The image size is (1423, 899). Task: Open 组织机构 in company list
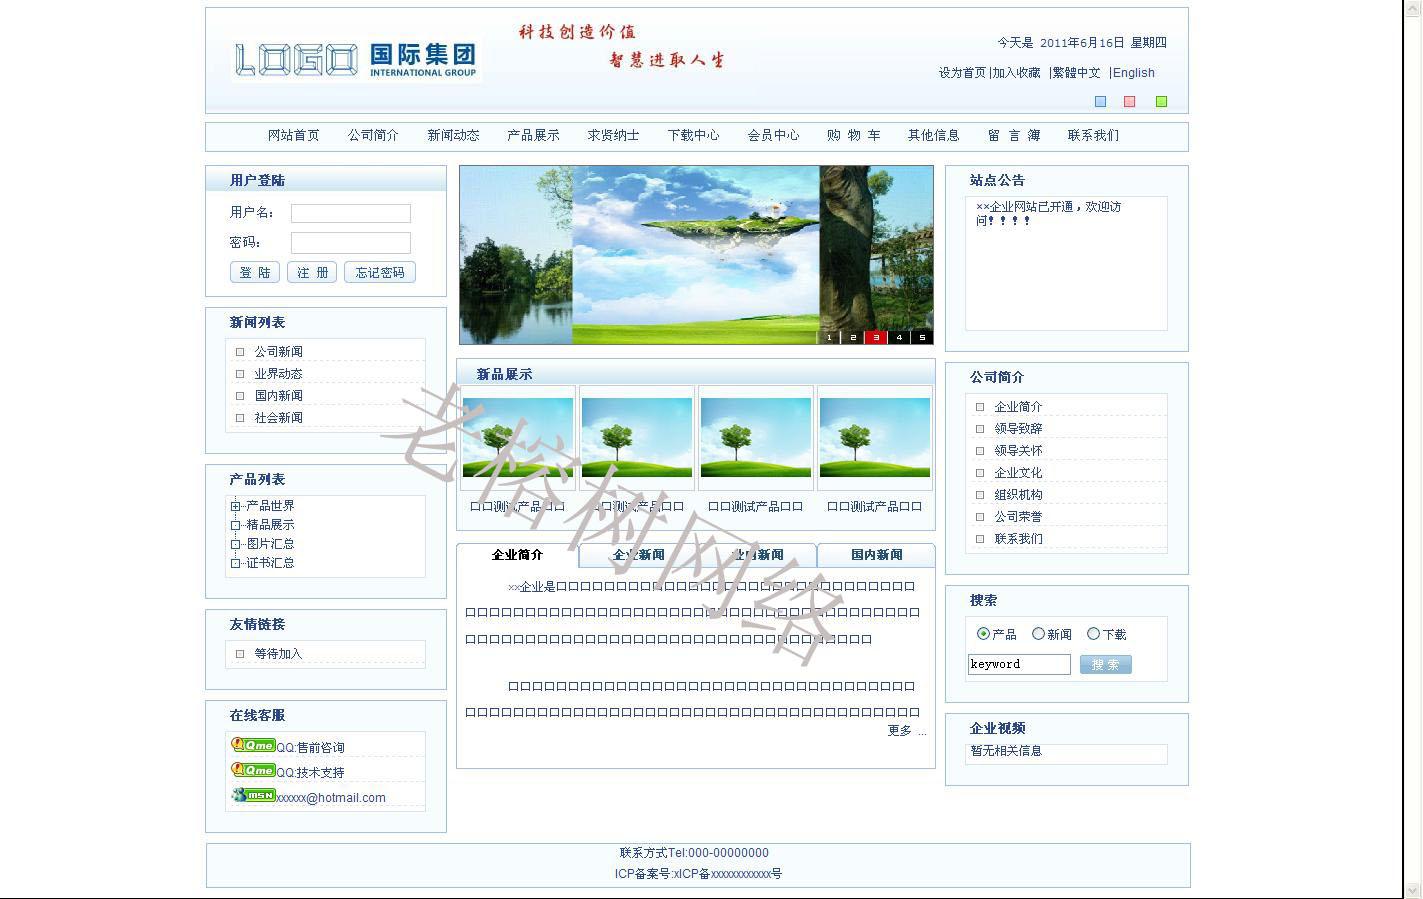pyautogui.click(x=1018, y=495)
